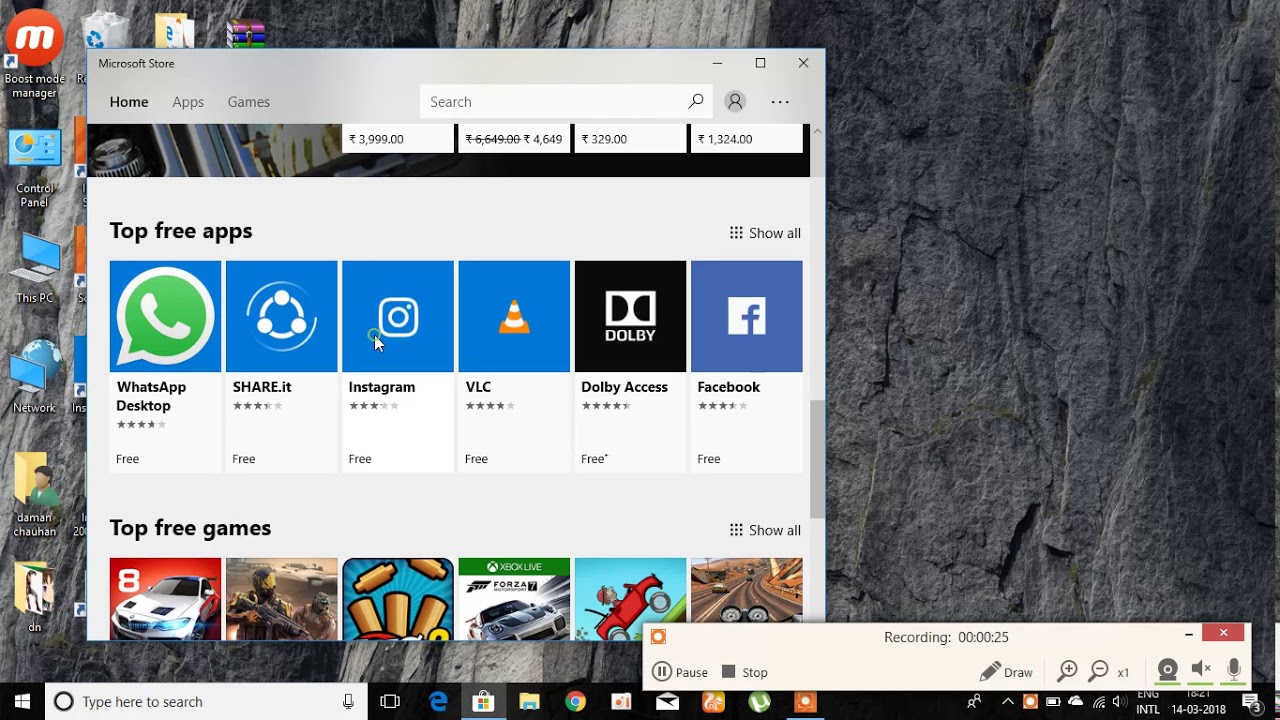This screenshot has height=720, width=1280.
Task: Open Google Chrome from the taskbar
Action: (x=575, y=702)
